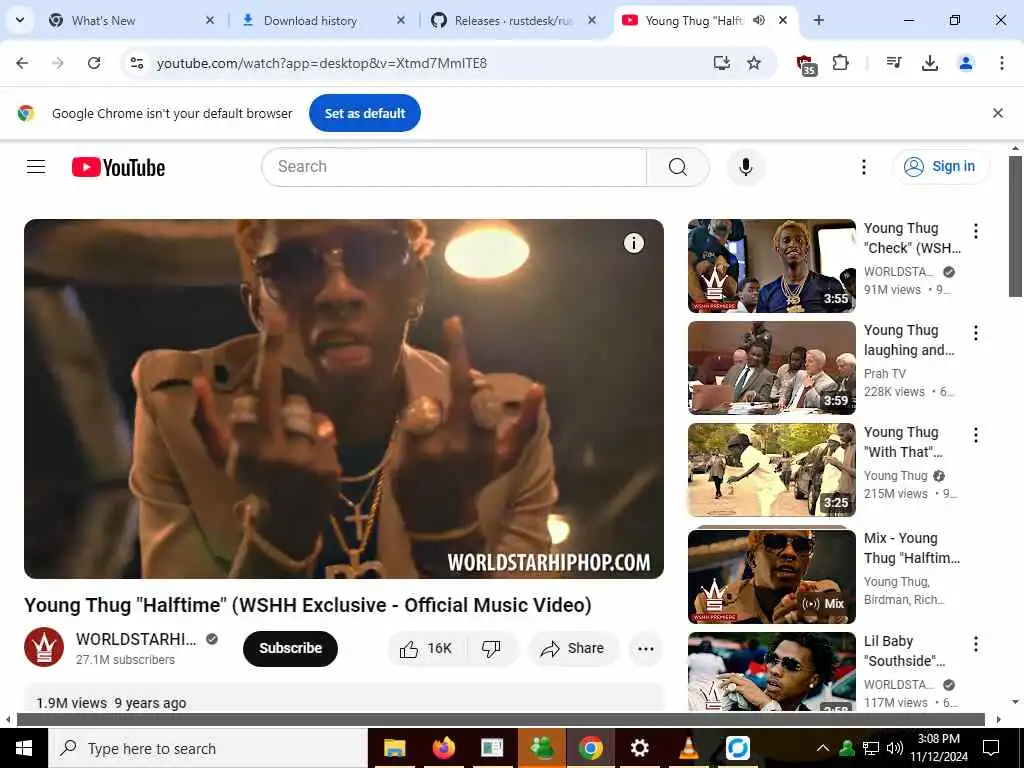Click the horizontal scrollbar at page bottom

tap(500, 720)
